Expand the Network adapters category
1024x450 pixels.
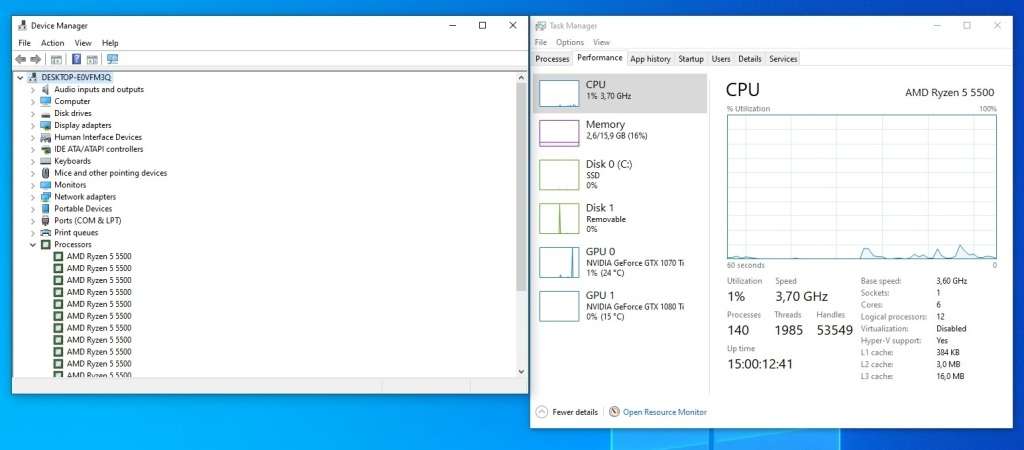point(33,197)
